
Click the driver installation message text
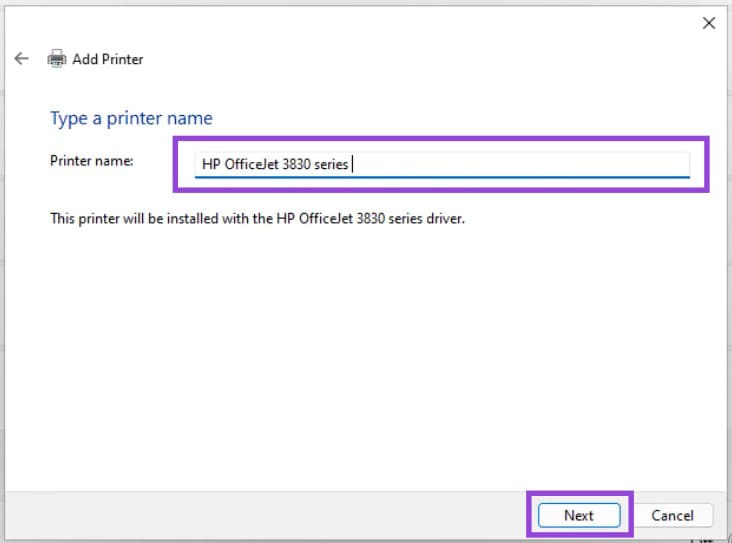(x=257, y=219)
